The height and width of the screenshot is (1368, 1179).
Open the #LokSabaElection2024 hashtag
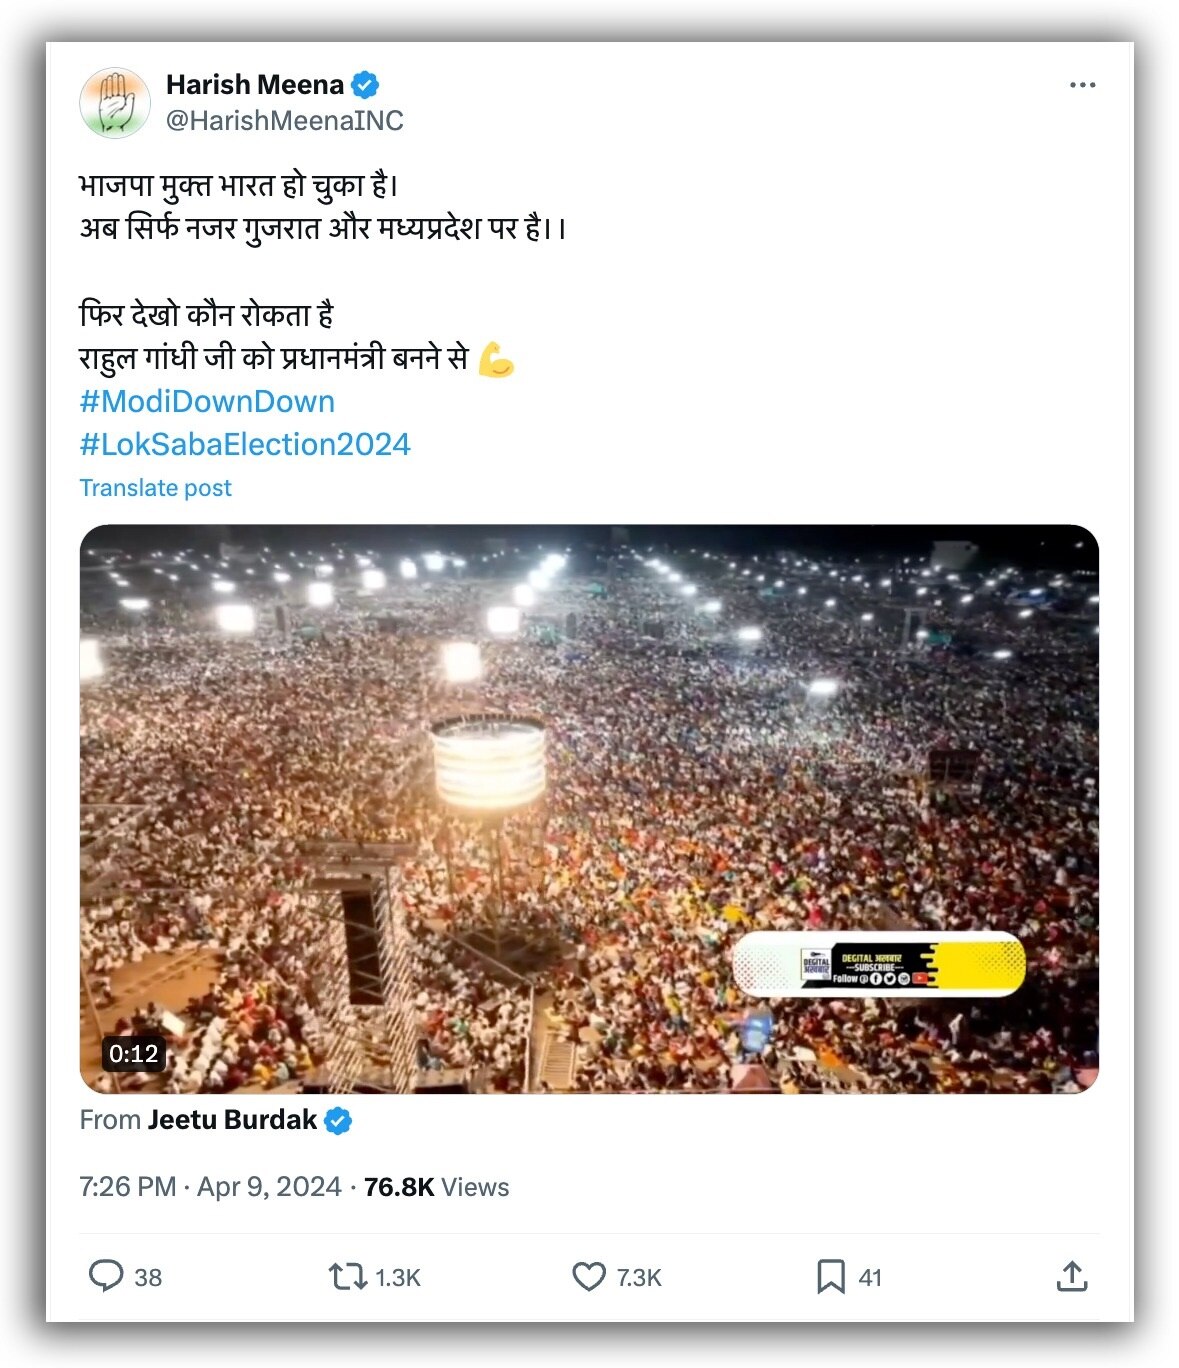click(x=246, y=444)
